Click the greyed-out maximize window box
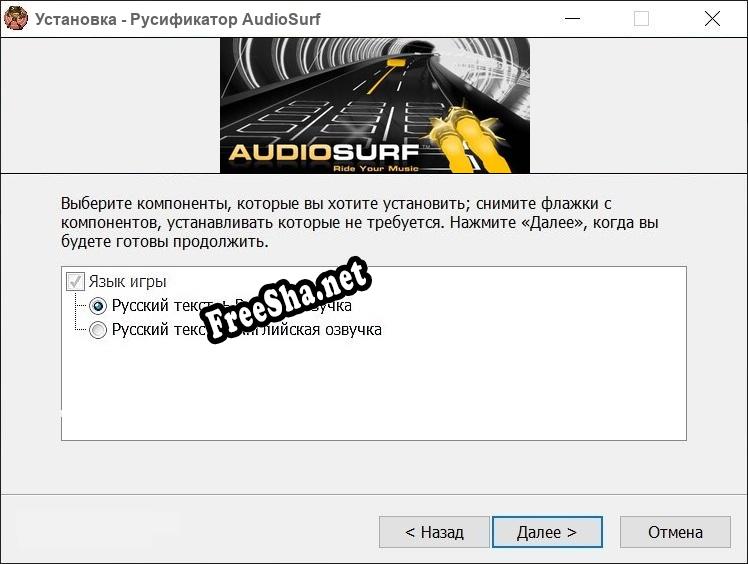Image resolution: width=748 pixels, height=564 pixels. click(x=641, y=19)
